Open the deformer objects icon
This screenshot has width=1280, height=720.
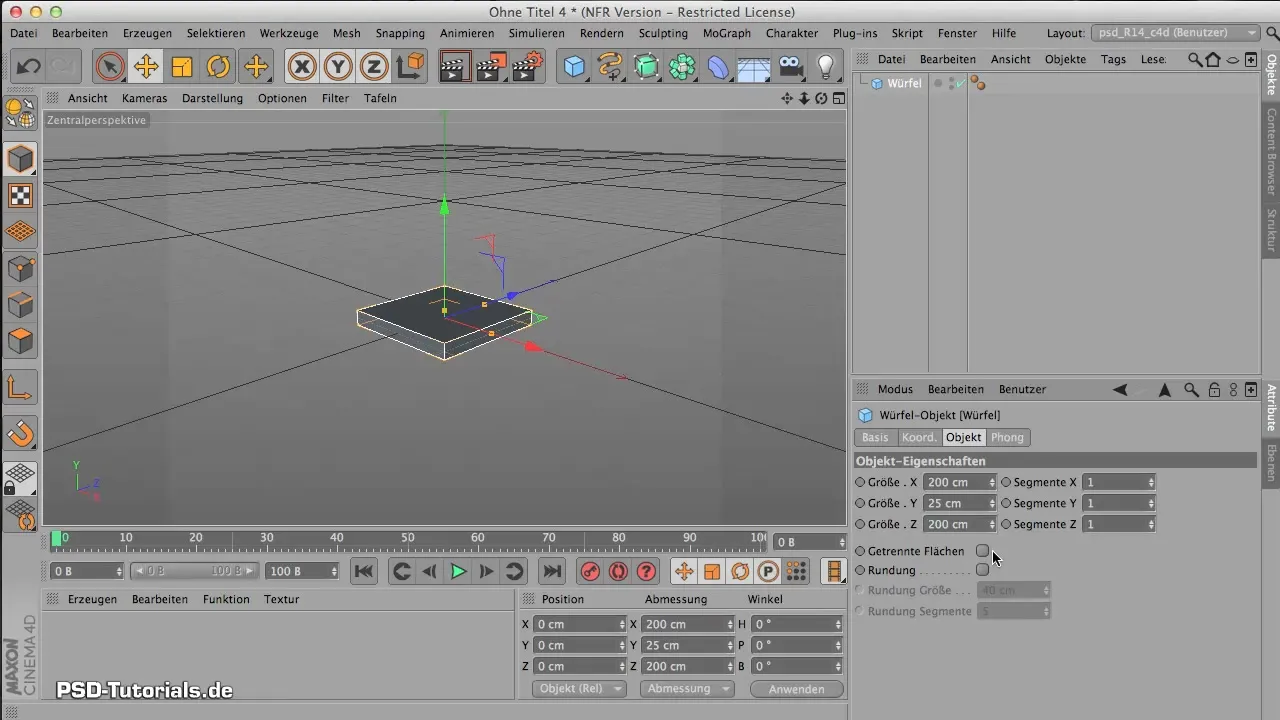coord(718,67)
